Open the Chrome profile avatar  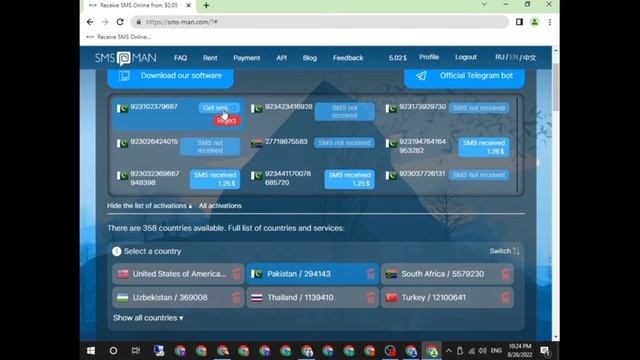point(534,22)
